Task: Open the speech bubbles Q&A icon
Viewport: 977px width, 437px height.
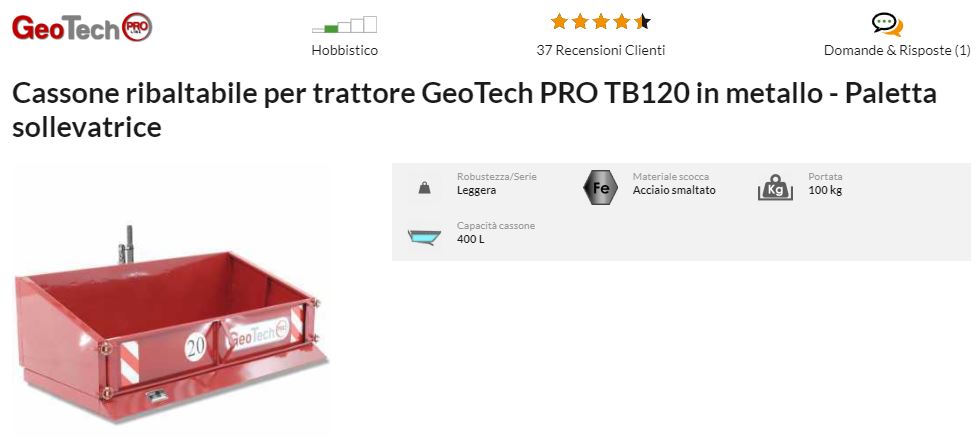Action: [x=887, y=25]
